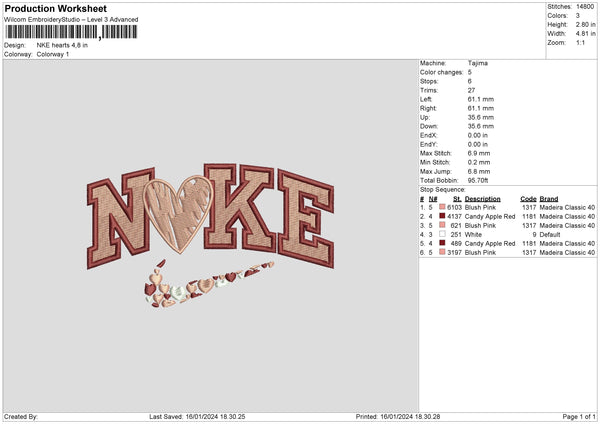
Task: Click the heart-filled swoosh in the design
Action: 209,284
